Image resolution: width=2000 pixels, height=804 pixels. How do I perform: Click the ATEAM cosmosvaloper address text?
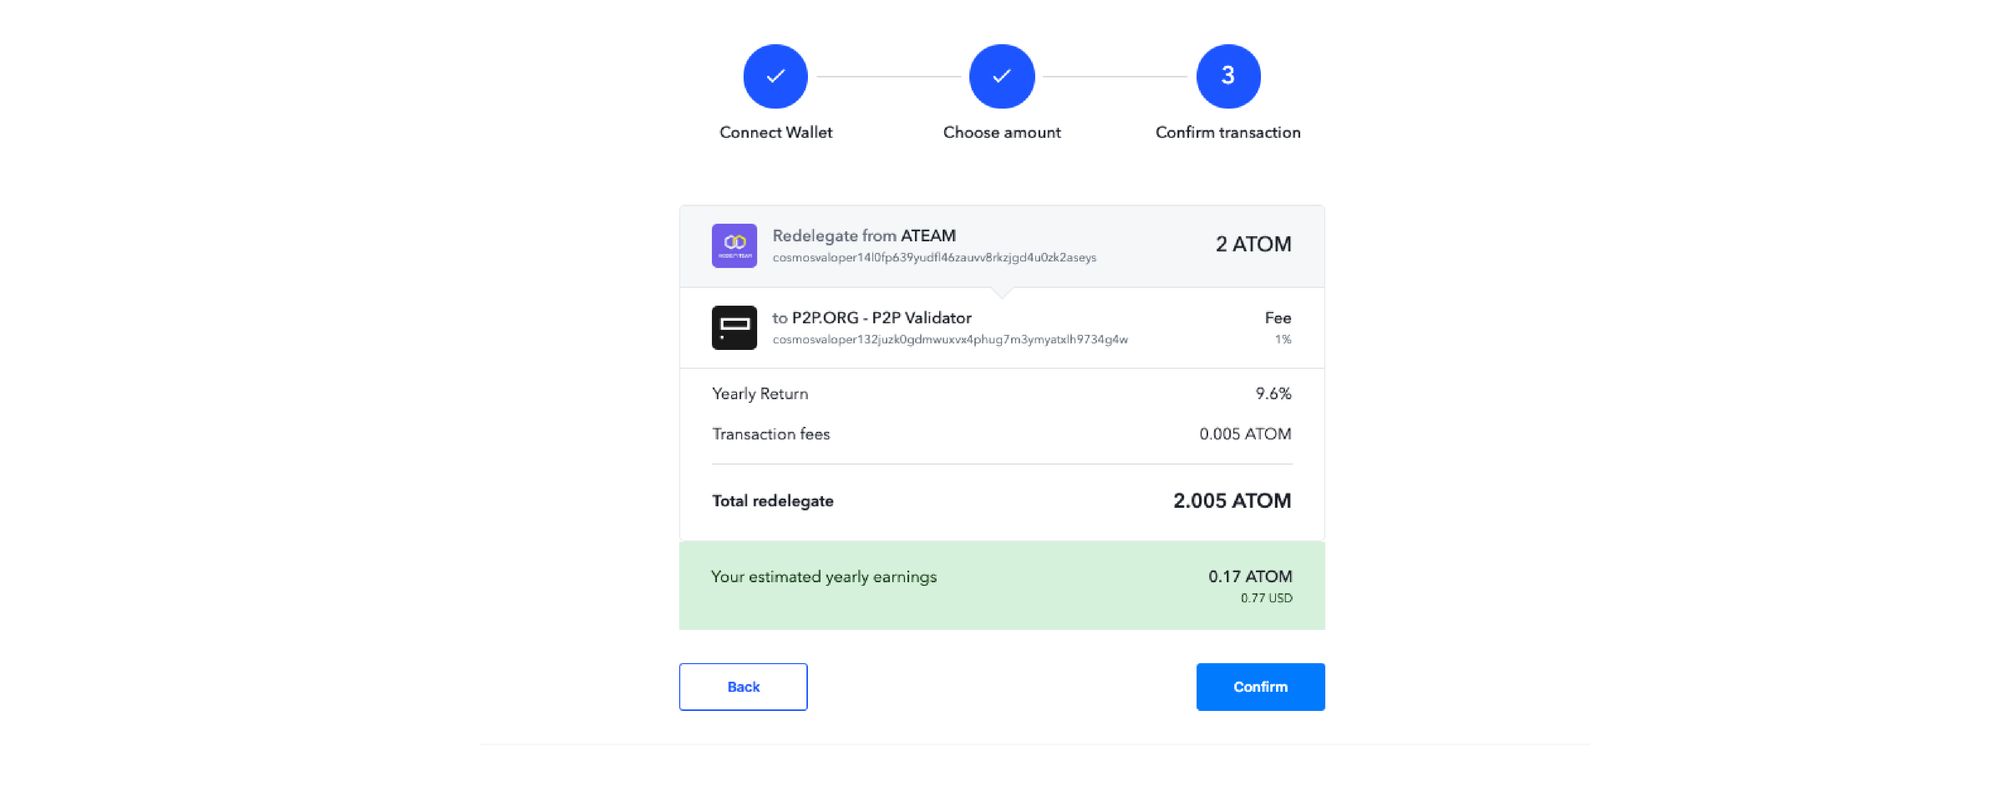pyautogui.click(x=934, y=258)
